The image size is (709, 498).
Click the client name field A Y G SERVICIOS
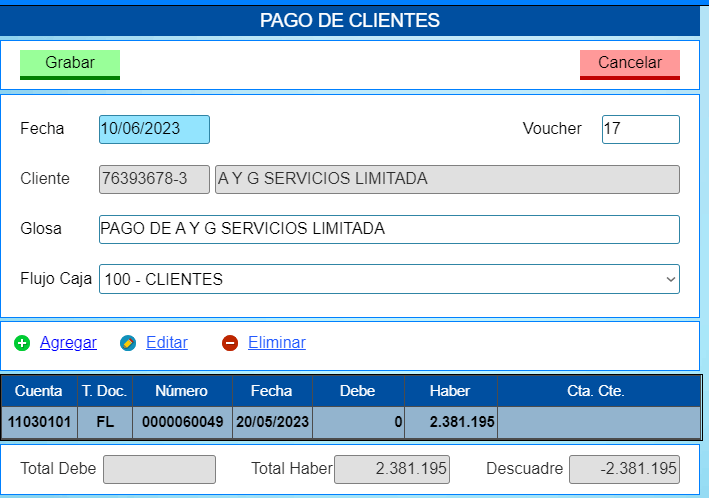pyautogui.click(x=447, y=180)
